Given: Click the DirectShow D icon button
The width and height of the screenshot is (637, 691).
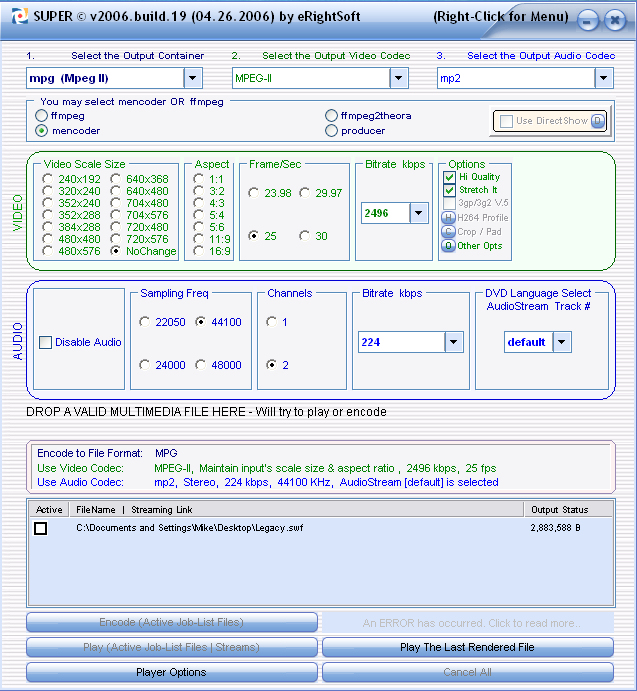Looking at the screenshot, I should (x=598, y=121).
